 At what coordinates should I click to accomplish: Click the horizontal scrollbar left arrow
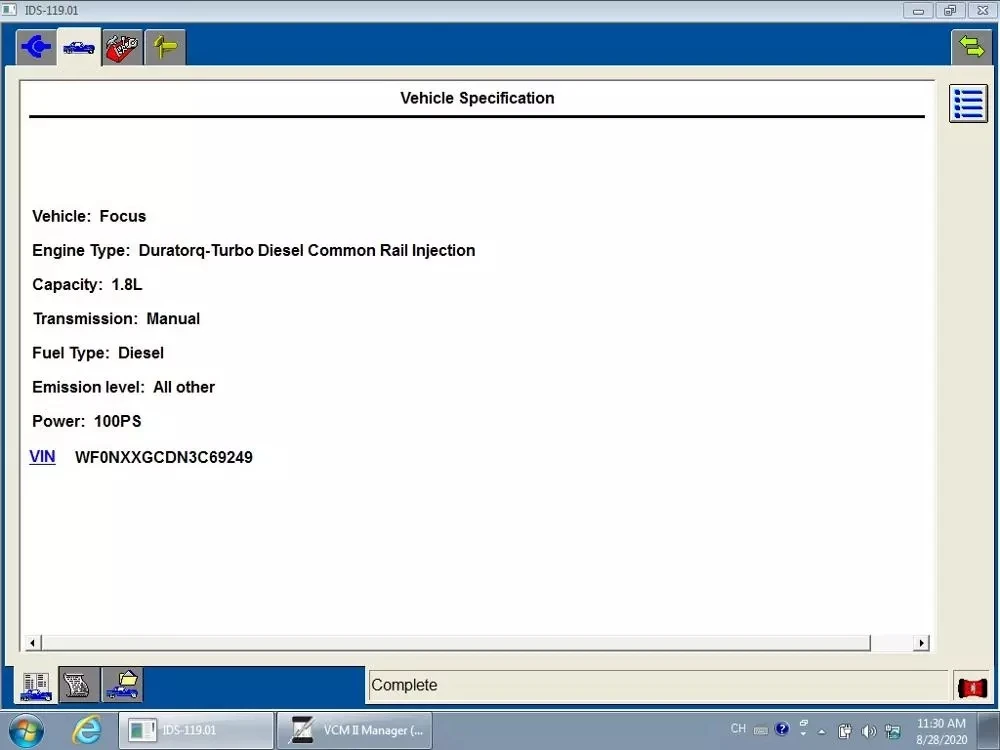point(33,643)
